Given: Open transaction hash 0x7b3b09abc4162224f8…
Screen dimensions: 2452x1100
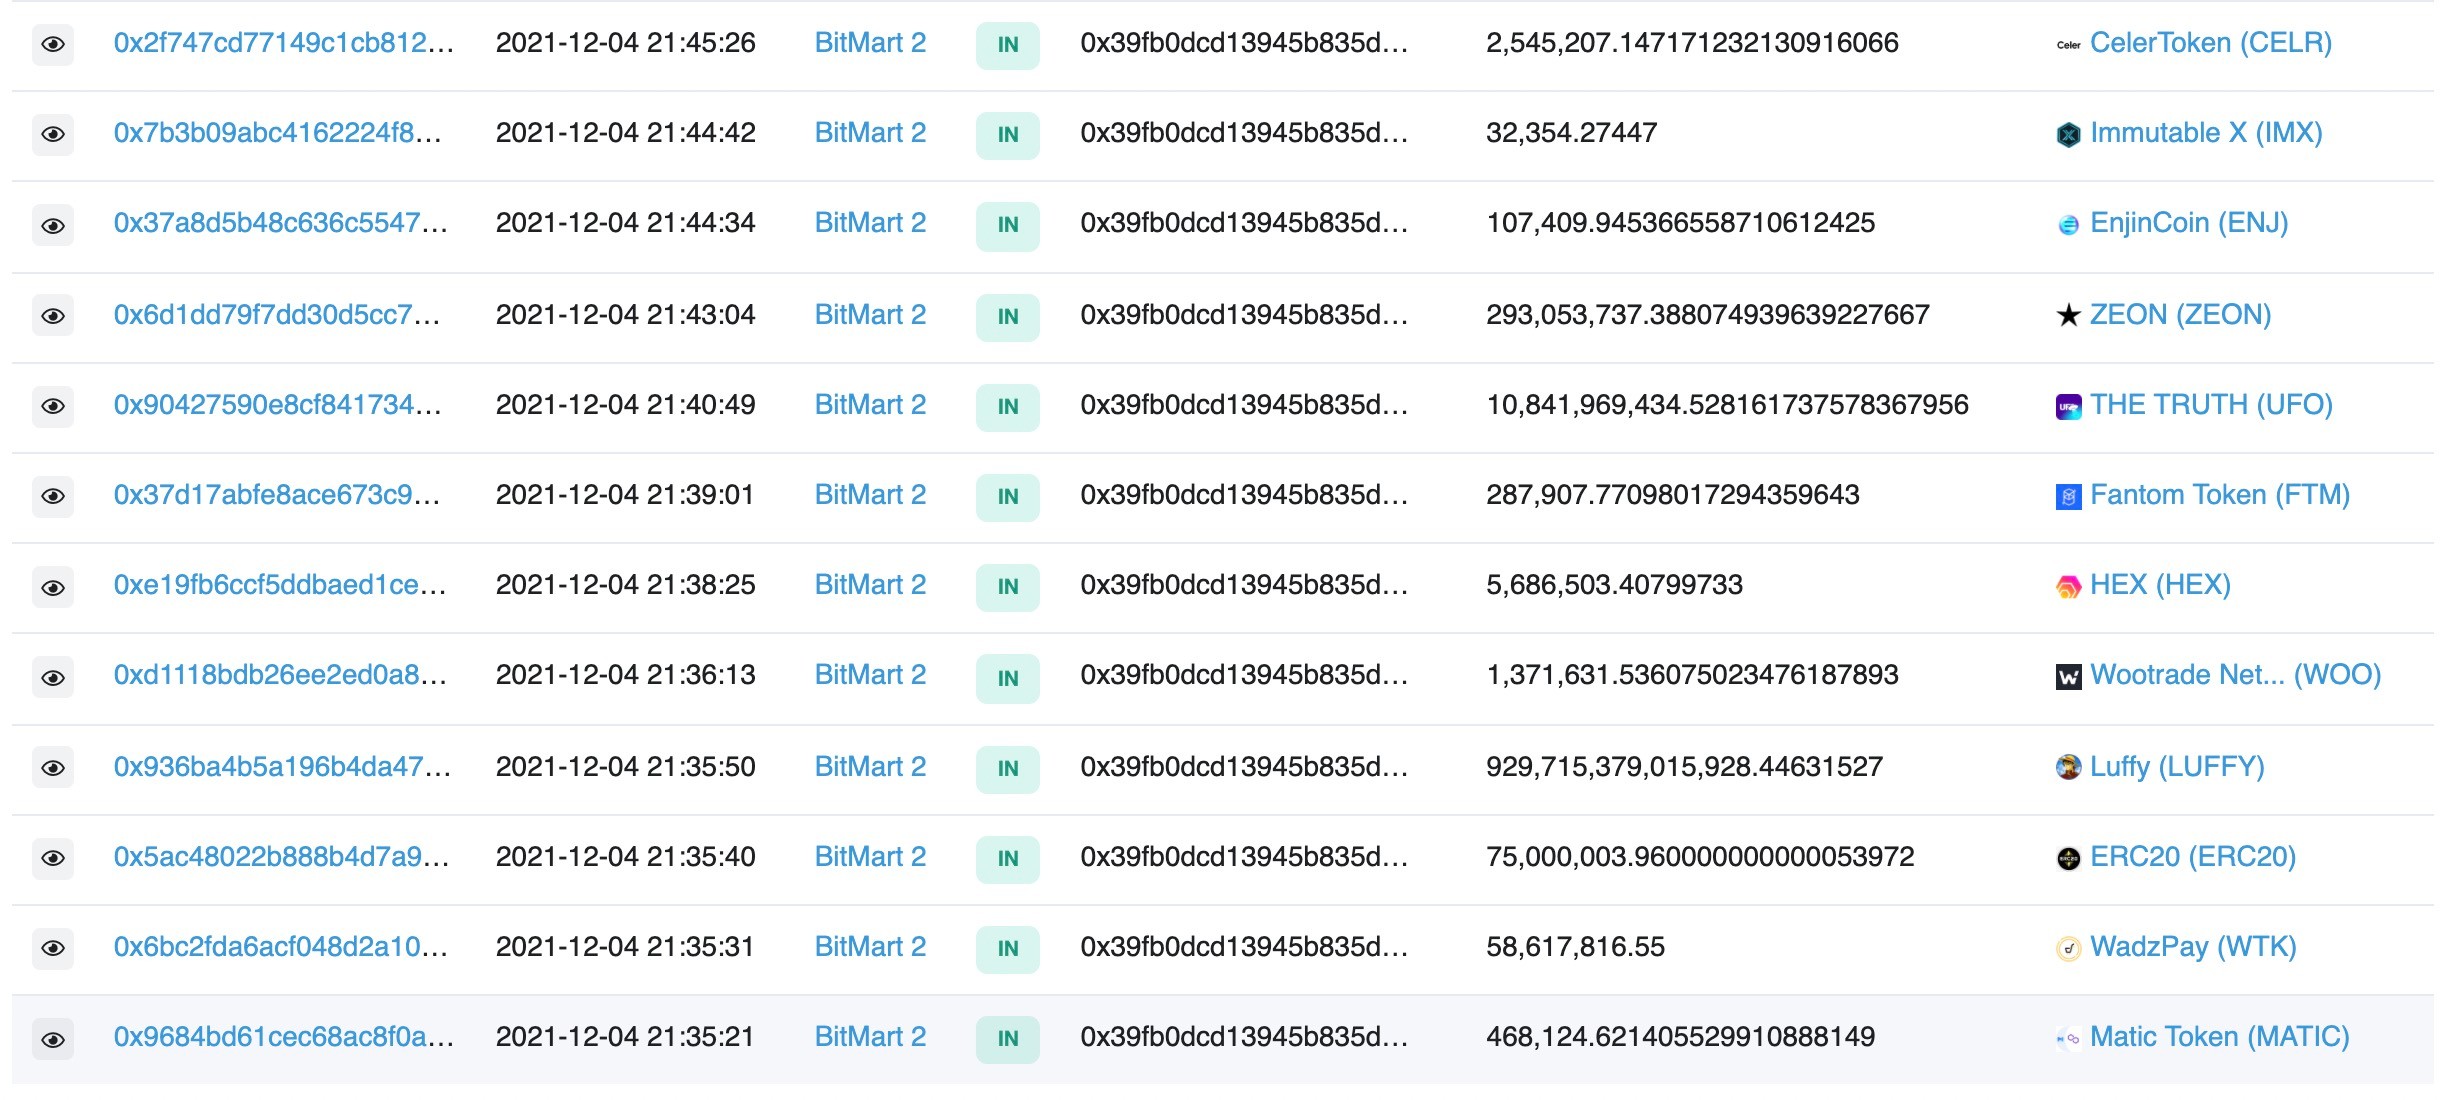Looking at the screenshot, I should pos(278,133).
